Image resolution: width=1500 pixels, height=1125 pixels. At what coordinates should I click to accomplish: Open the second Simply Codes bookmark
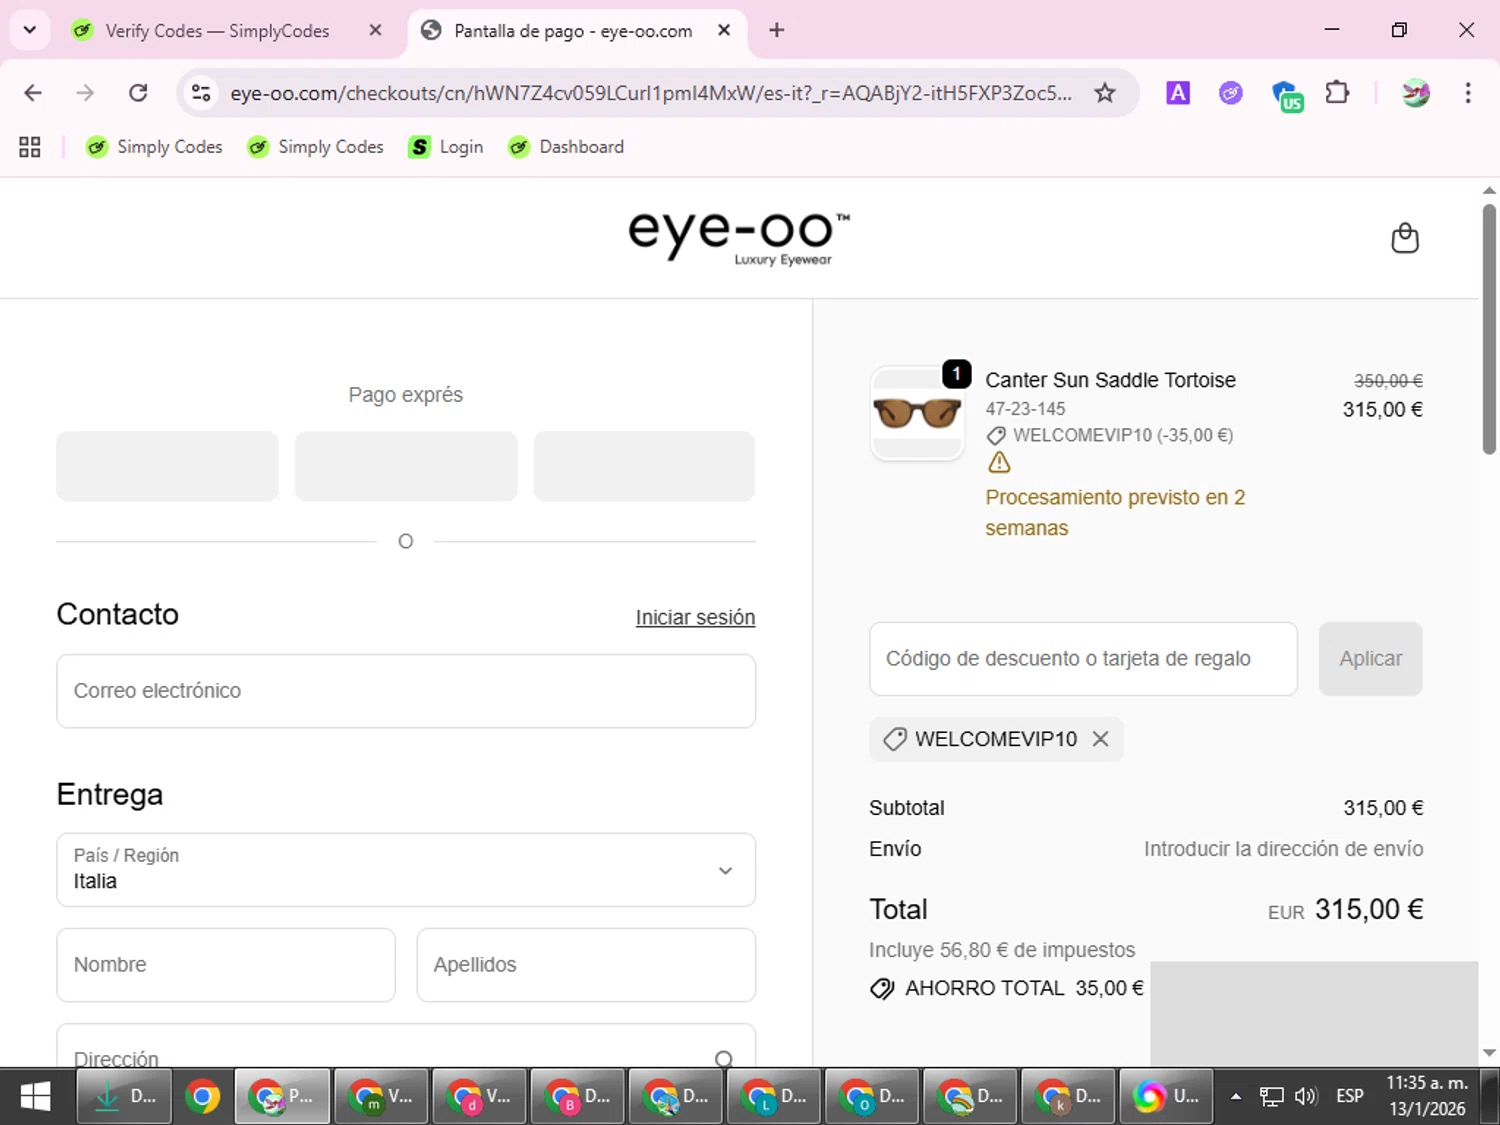[x=315, y=147]
